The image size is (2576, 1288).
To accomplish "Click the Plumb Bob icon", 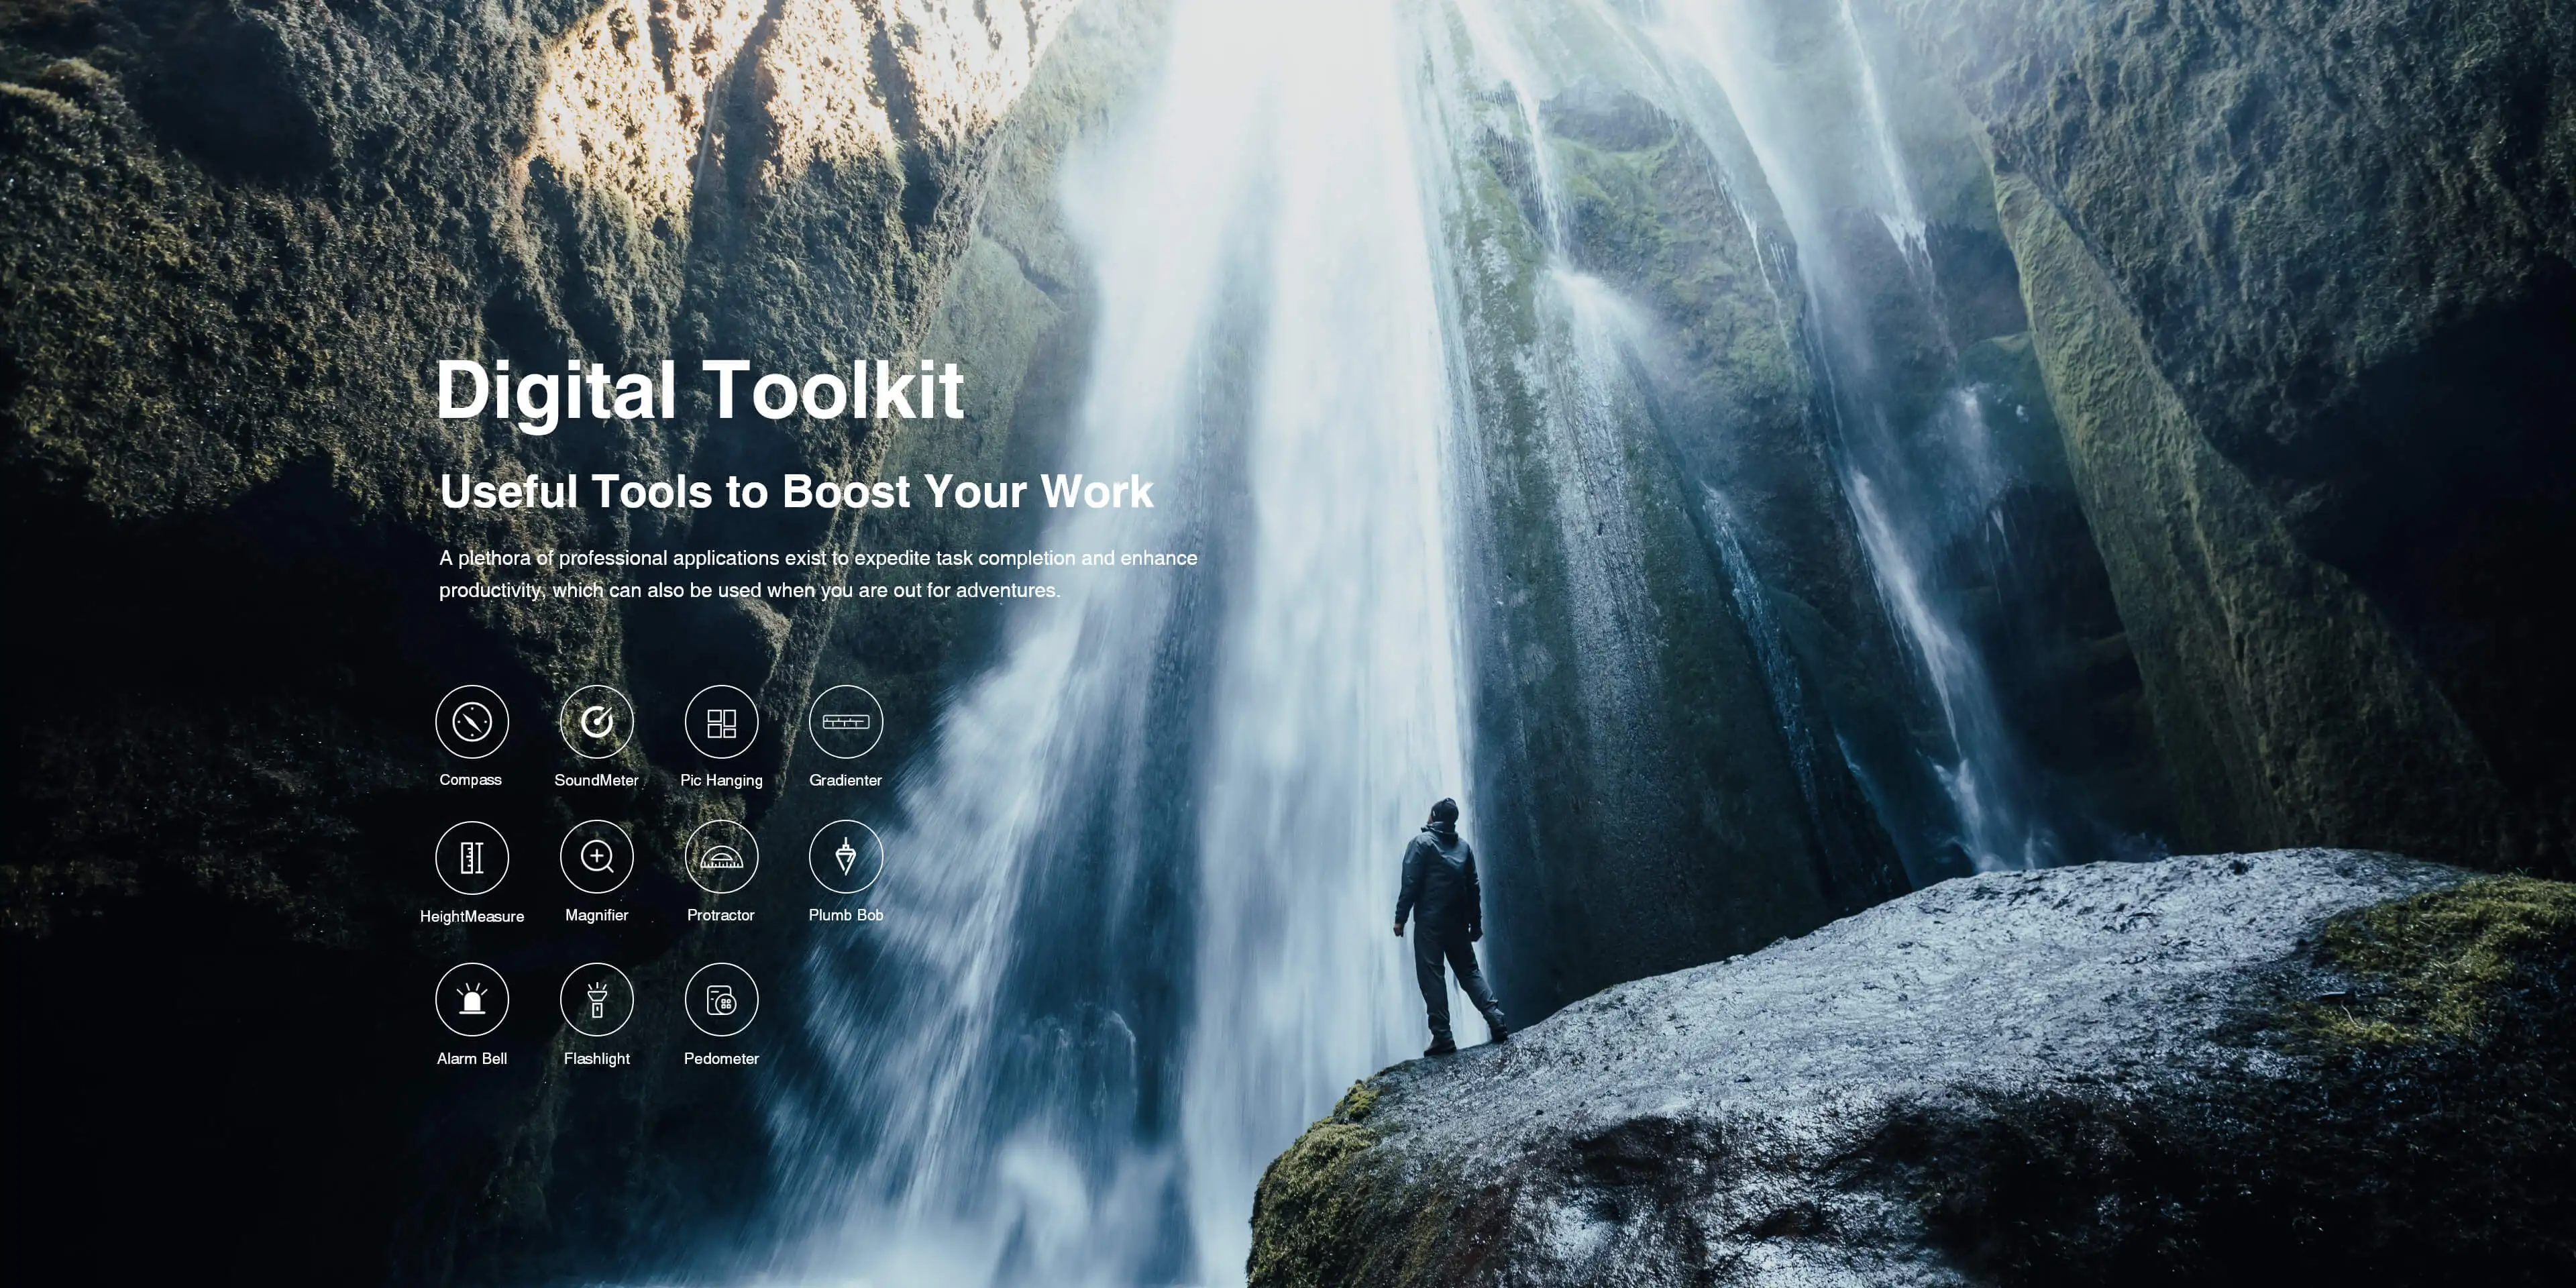I will [846, 857].
